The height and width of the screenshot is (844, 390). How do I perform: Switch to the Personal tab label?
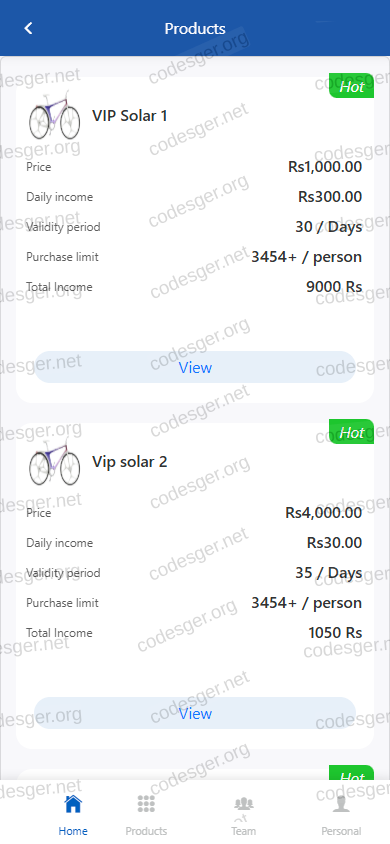341,831
